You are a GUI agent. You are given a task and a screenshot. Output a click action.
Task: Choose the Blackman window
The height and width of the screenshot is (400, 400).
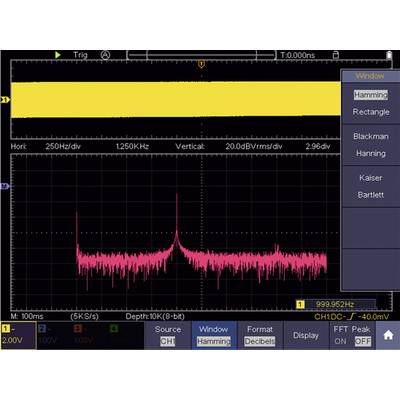pos(371,136)
